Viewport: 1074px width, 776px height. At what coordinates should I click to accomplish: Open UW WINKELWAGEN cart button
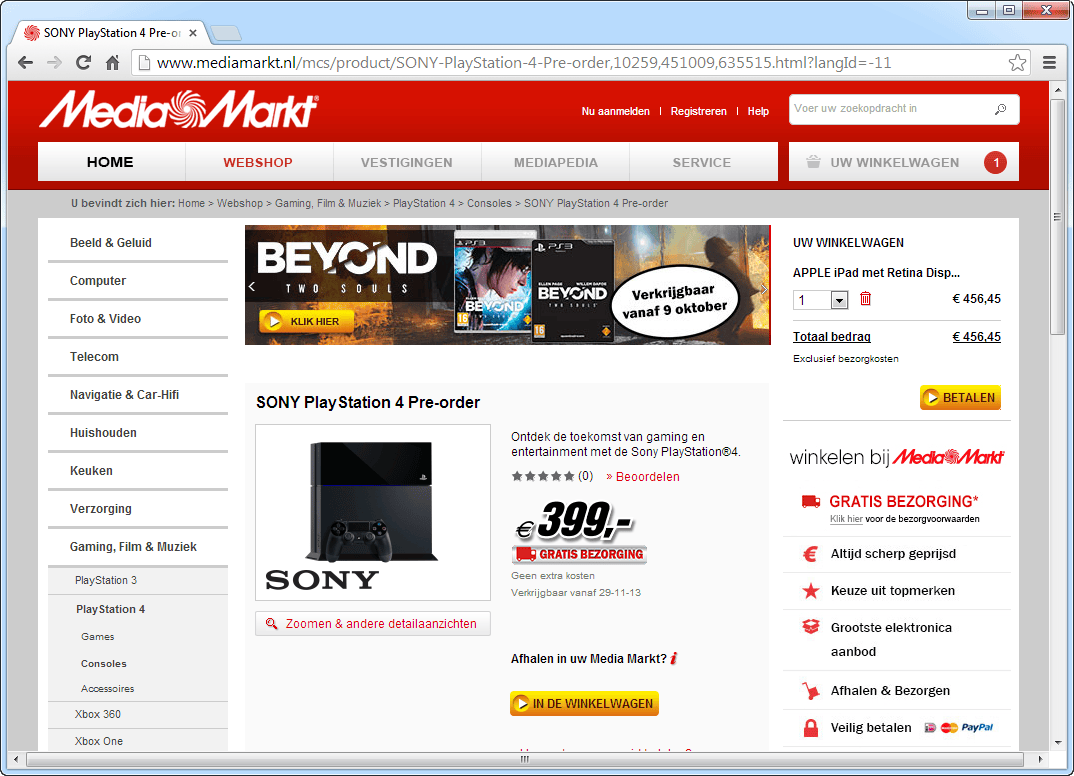[903, 162]
